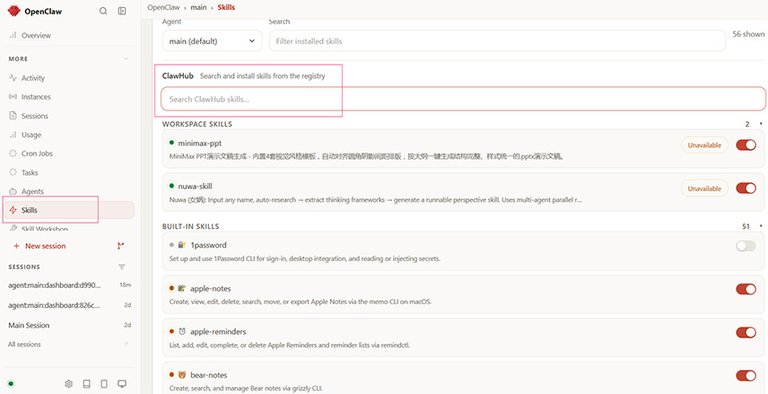This screenshot has width=768, height=394.
Task: Click the Unavailable badge for nuwa-skill
Action: point(704,189)
